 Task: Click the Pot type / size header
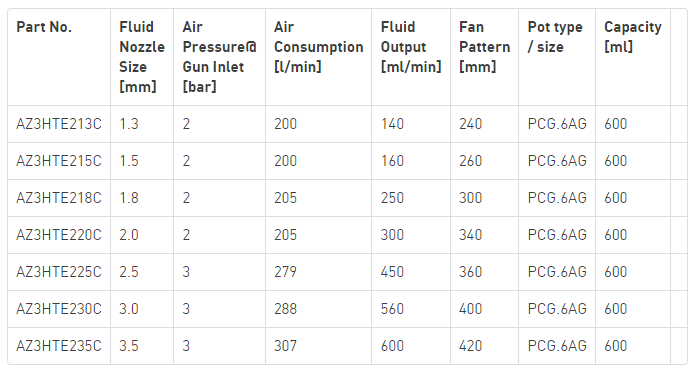tap(555, 37)
